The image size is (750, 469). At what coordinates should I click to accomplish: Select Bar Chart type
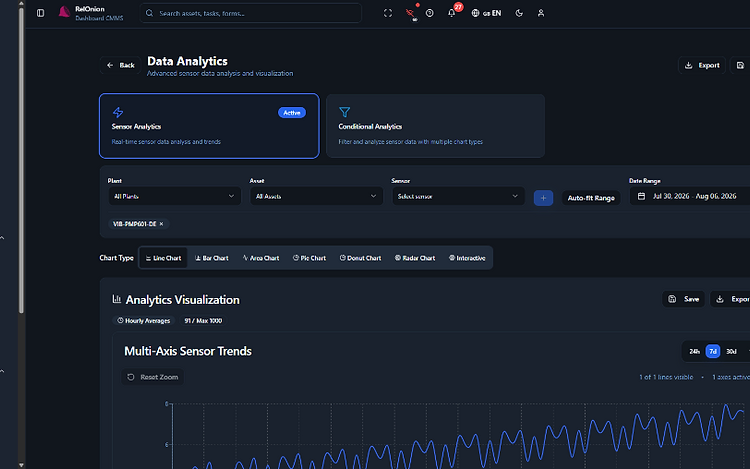(211, 258)
